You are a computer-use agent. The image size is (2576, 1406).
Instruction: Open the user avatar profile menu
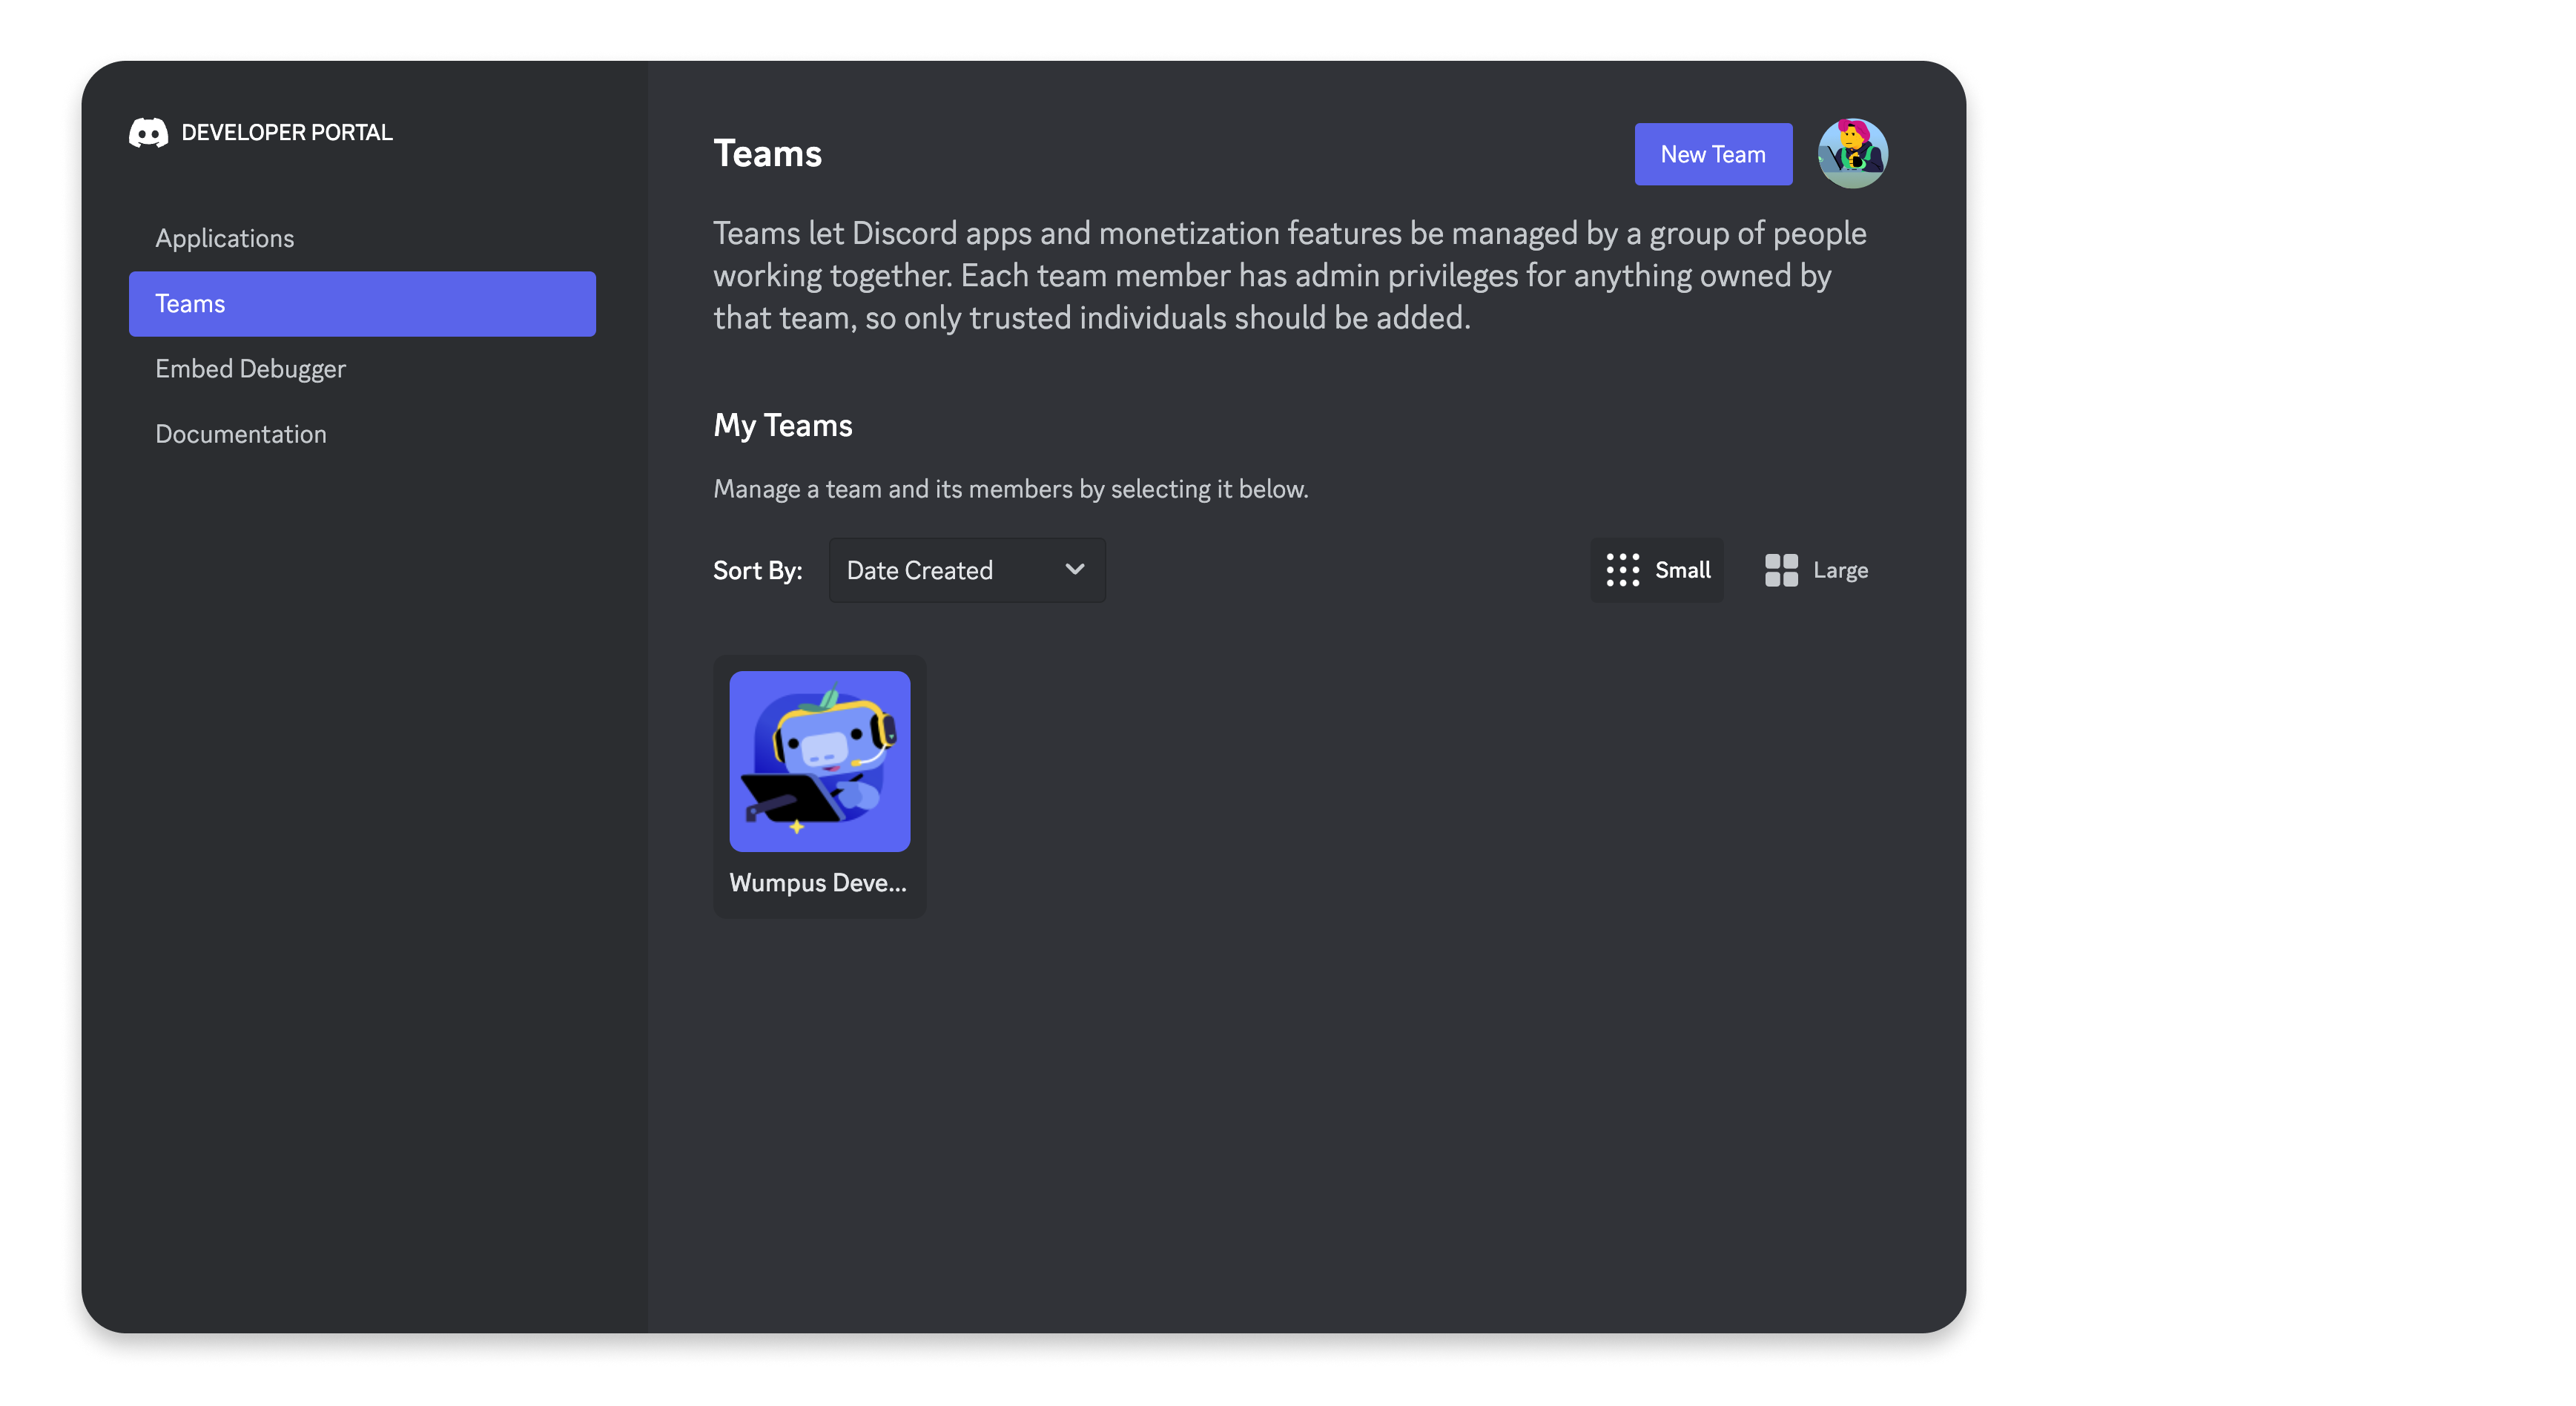[1852, 154]
